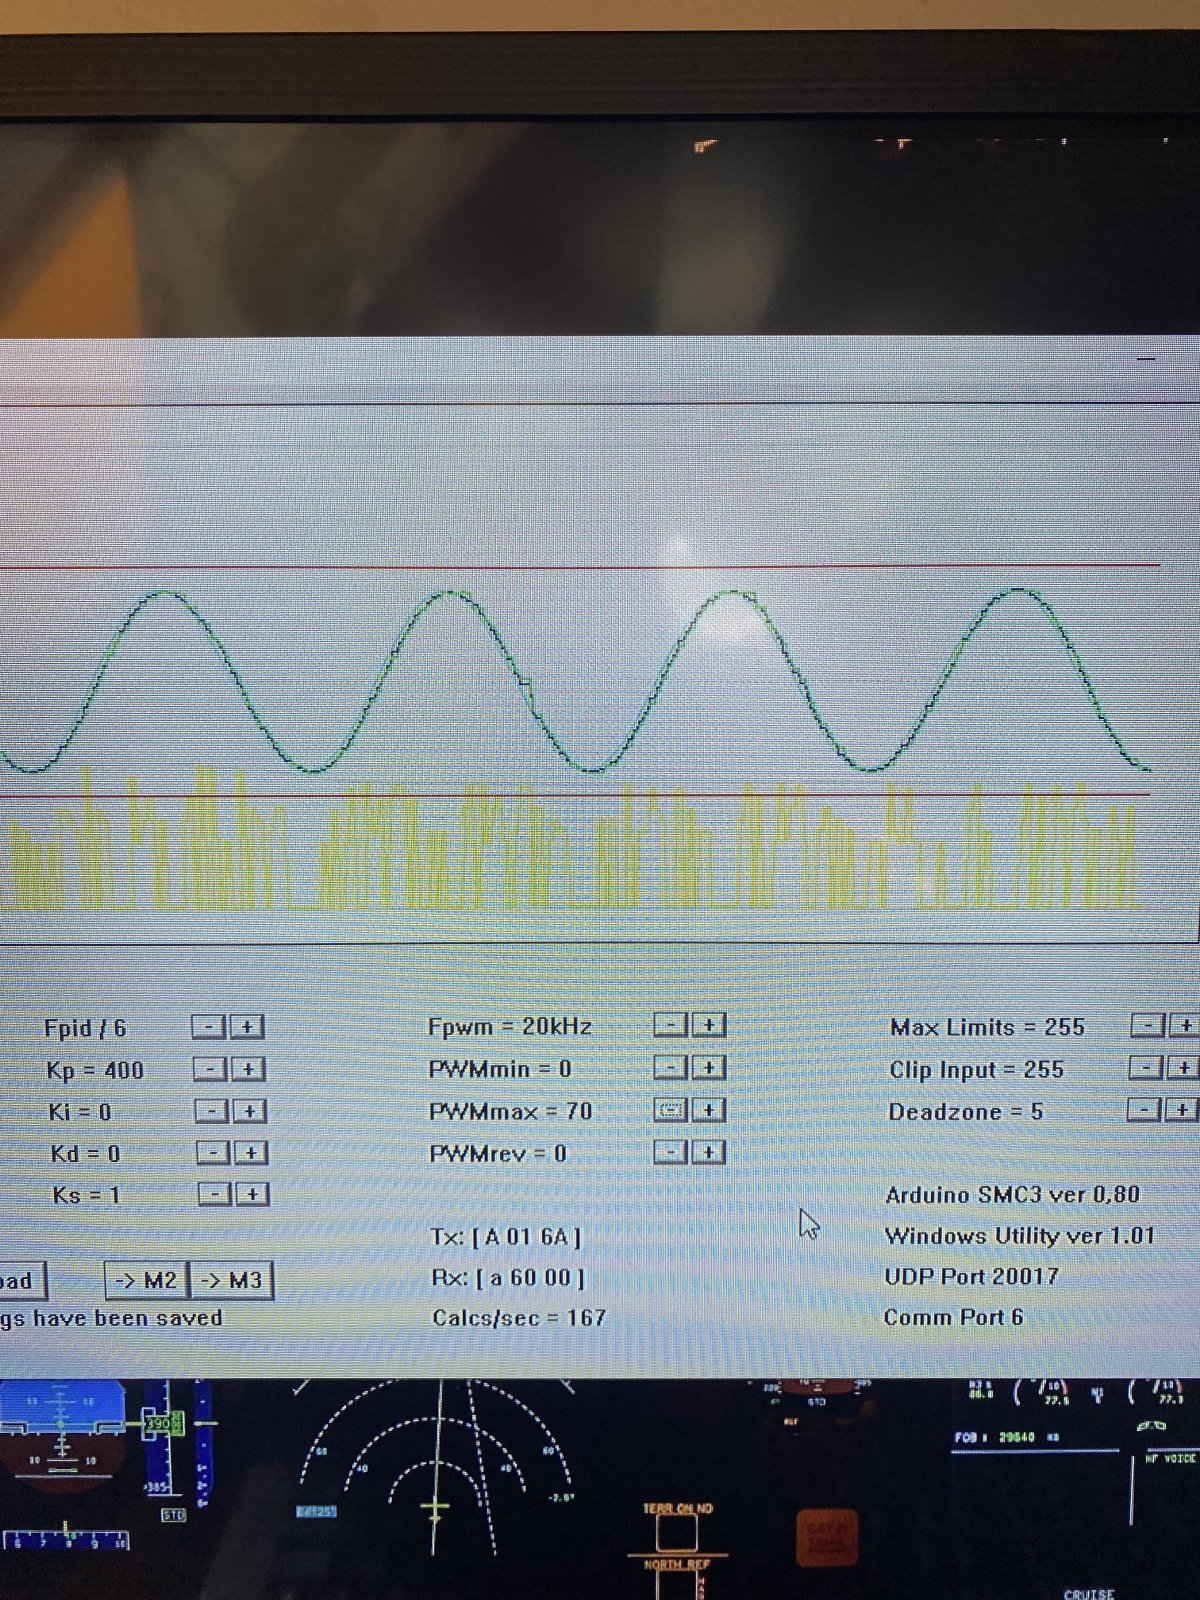The width and height of the screenshot is (1200, 1600).
Task: Decrease Ks using its minus button
Action: (x=213, y=1194)
